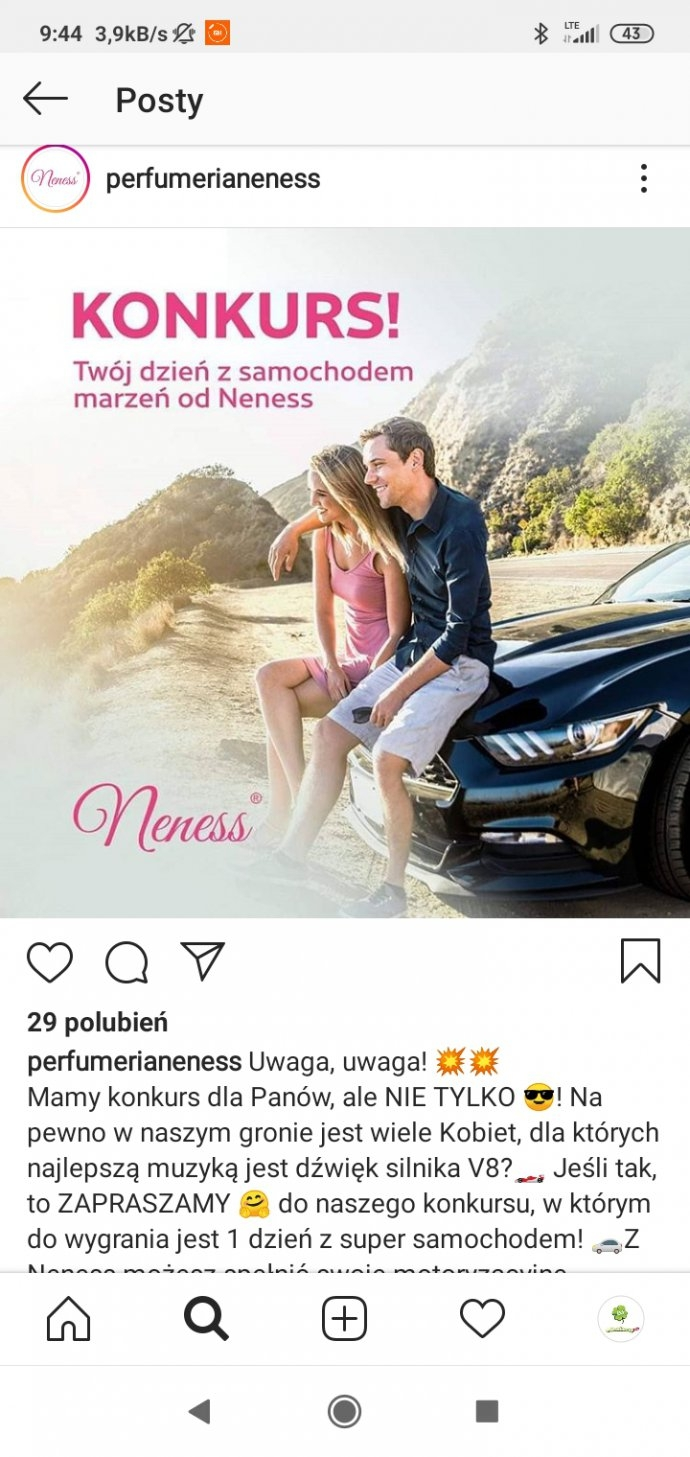
Task: Share the post using the paper plane icon
Action: tap(203, 961)
